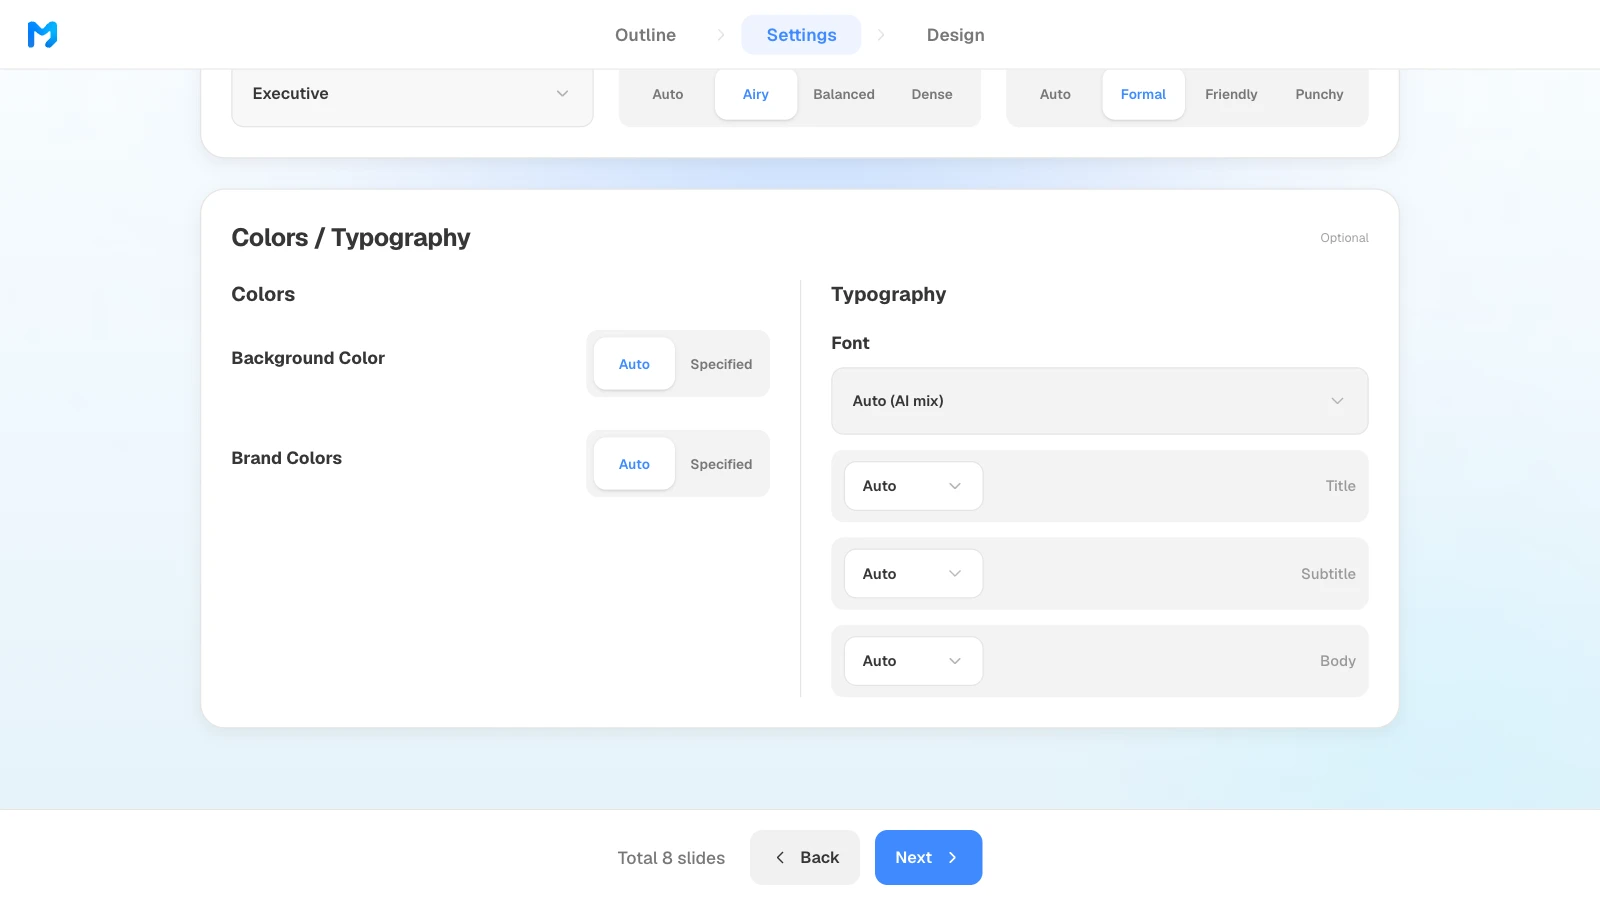Set Brand Colors to Auto
Screen dimensions: 1600x900
coord(634,464)
